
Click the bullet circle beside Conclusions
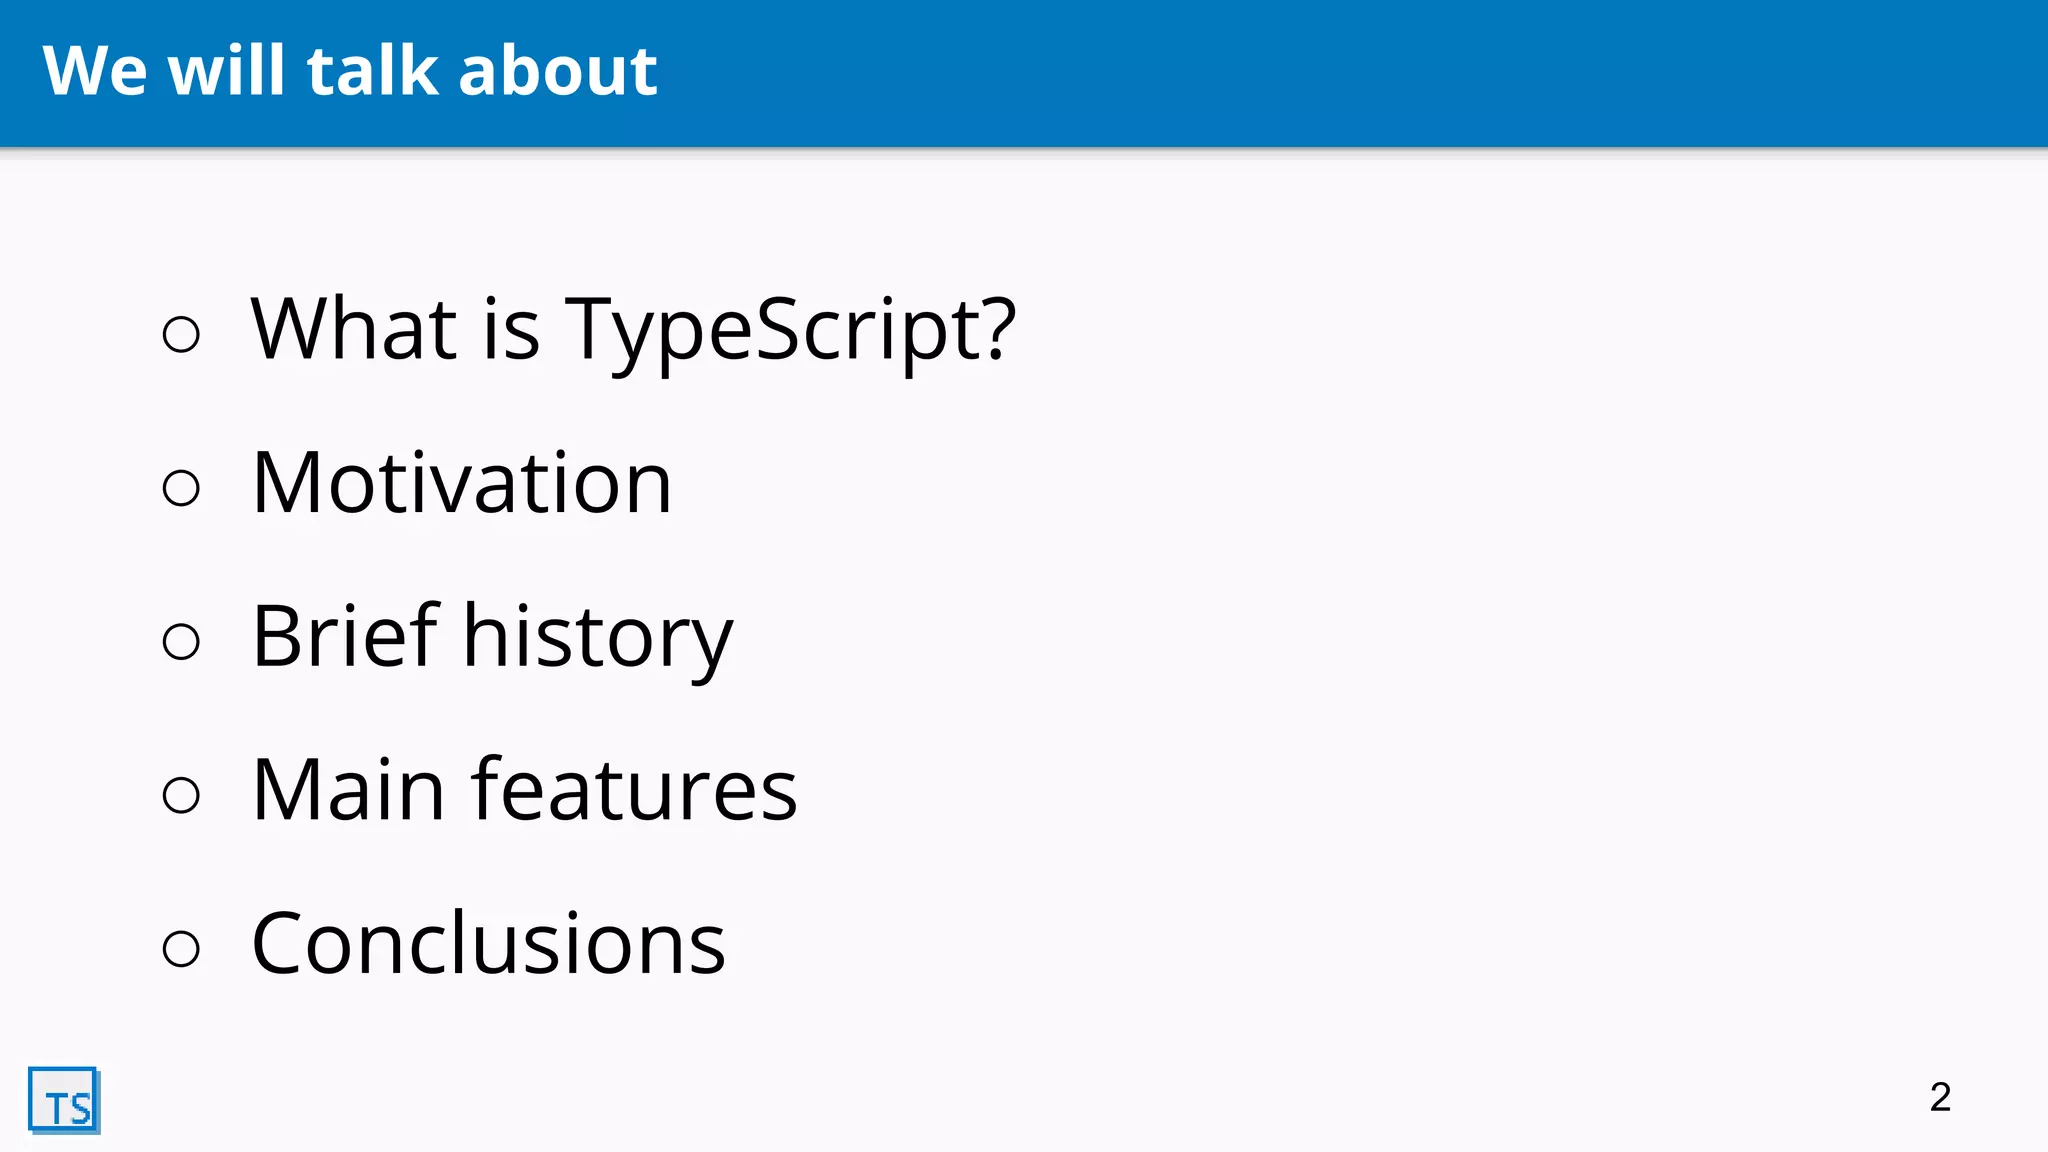point(181,948)
